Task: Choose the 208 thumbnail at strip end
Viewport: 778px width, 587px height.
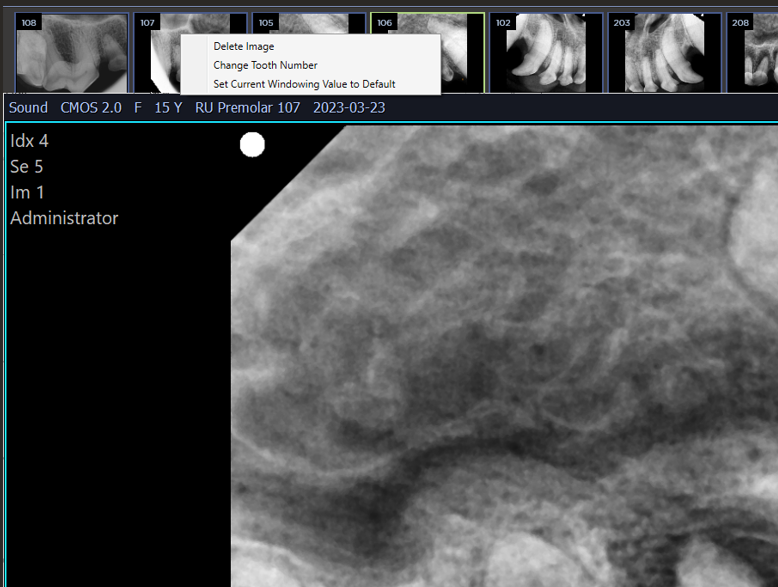Action: click(x=754, y=54)
